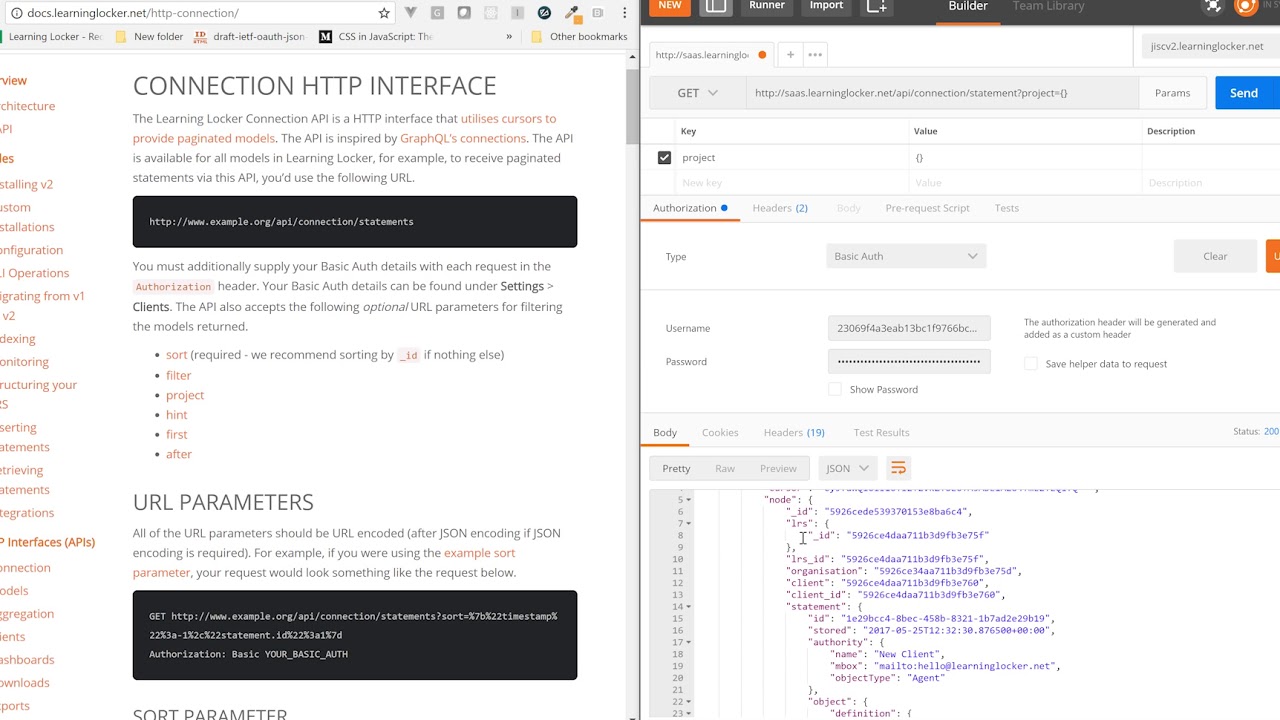Open the New folder bookmark
Screen dimensions: 1280x720
(x=149, y=37)
